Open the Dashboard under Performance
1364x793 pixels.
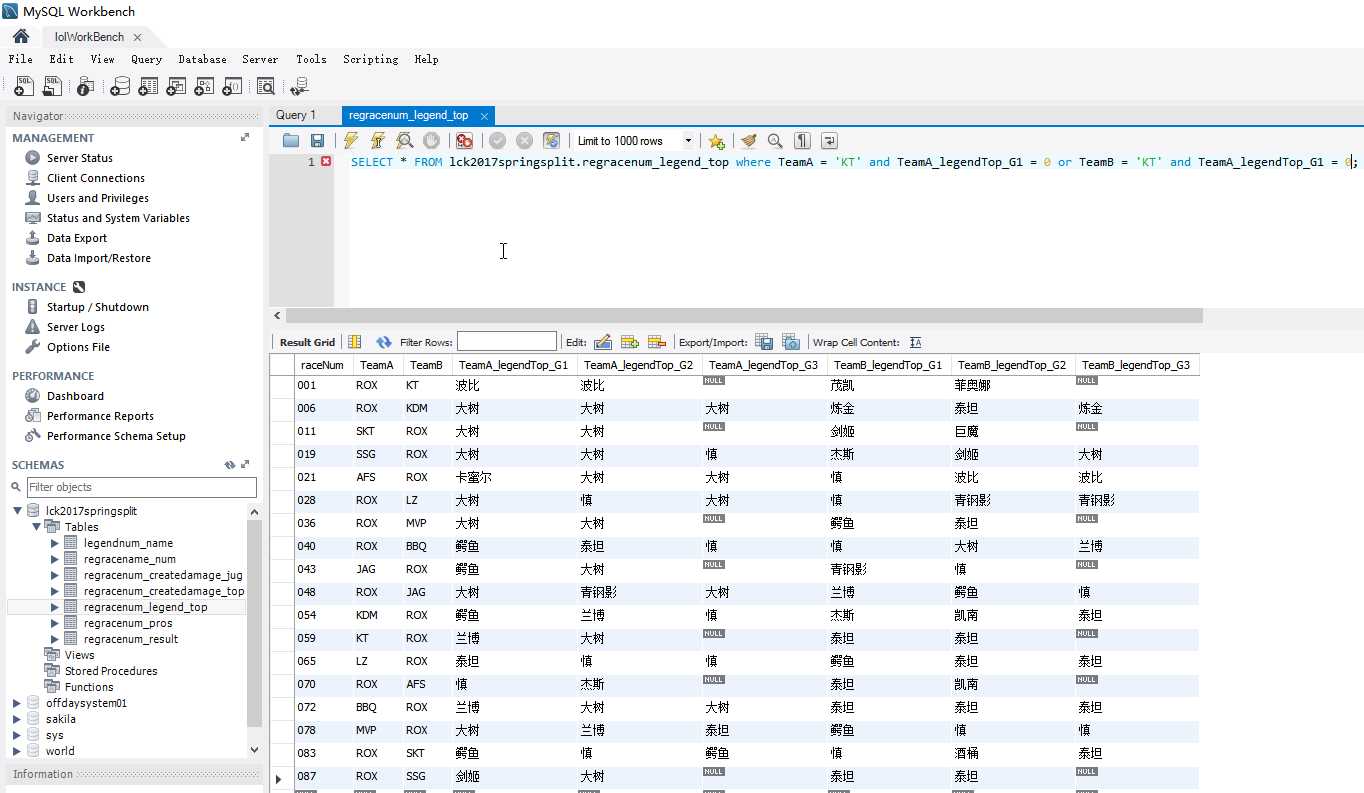[x=74, y=396]
